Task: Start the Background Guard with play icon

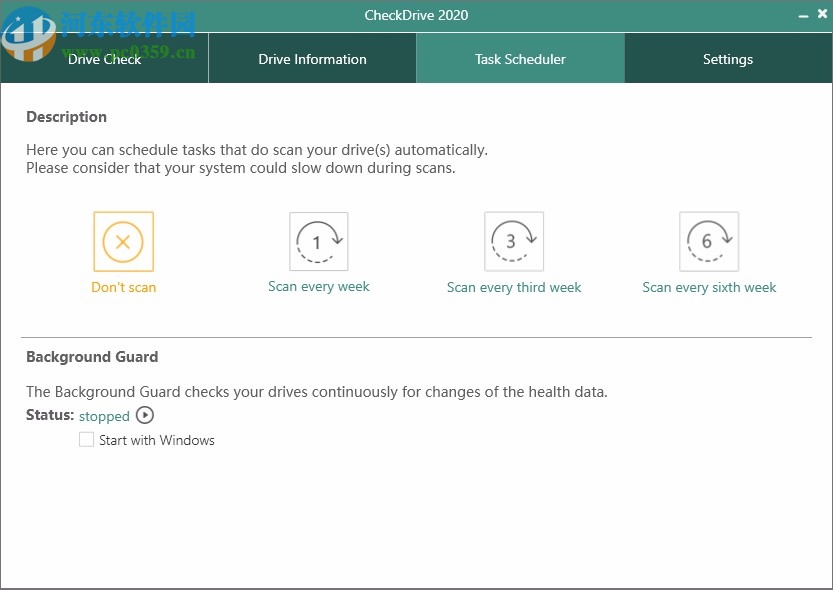Action: coord(145,415)
